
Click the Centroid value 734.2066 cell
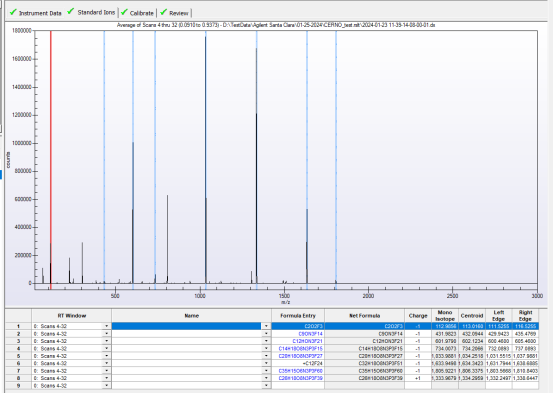[472, 348]
